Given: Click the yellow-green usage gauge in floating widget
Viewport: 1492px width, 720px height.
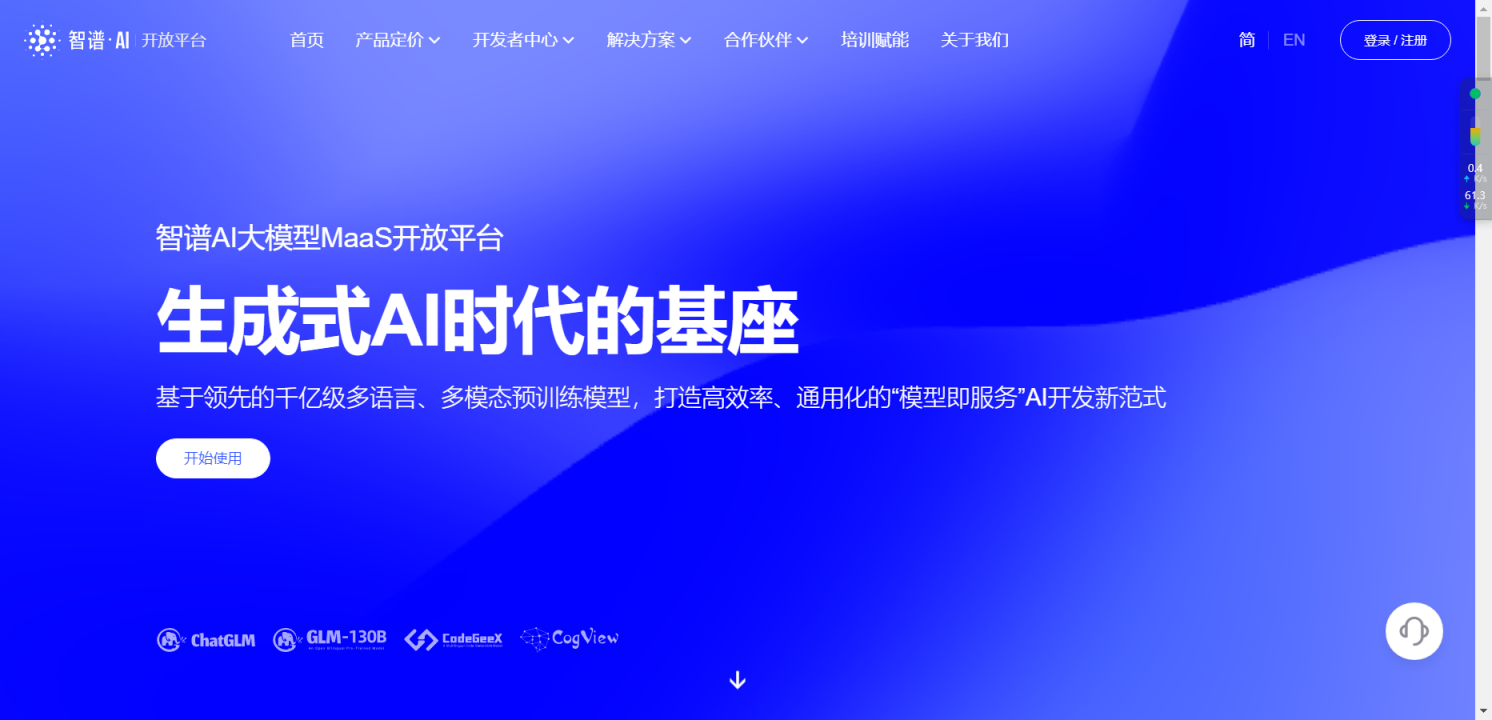Looking at the screenshot, I should tap(1475, 136).
